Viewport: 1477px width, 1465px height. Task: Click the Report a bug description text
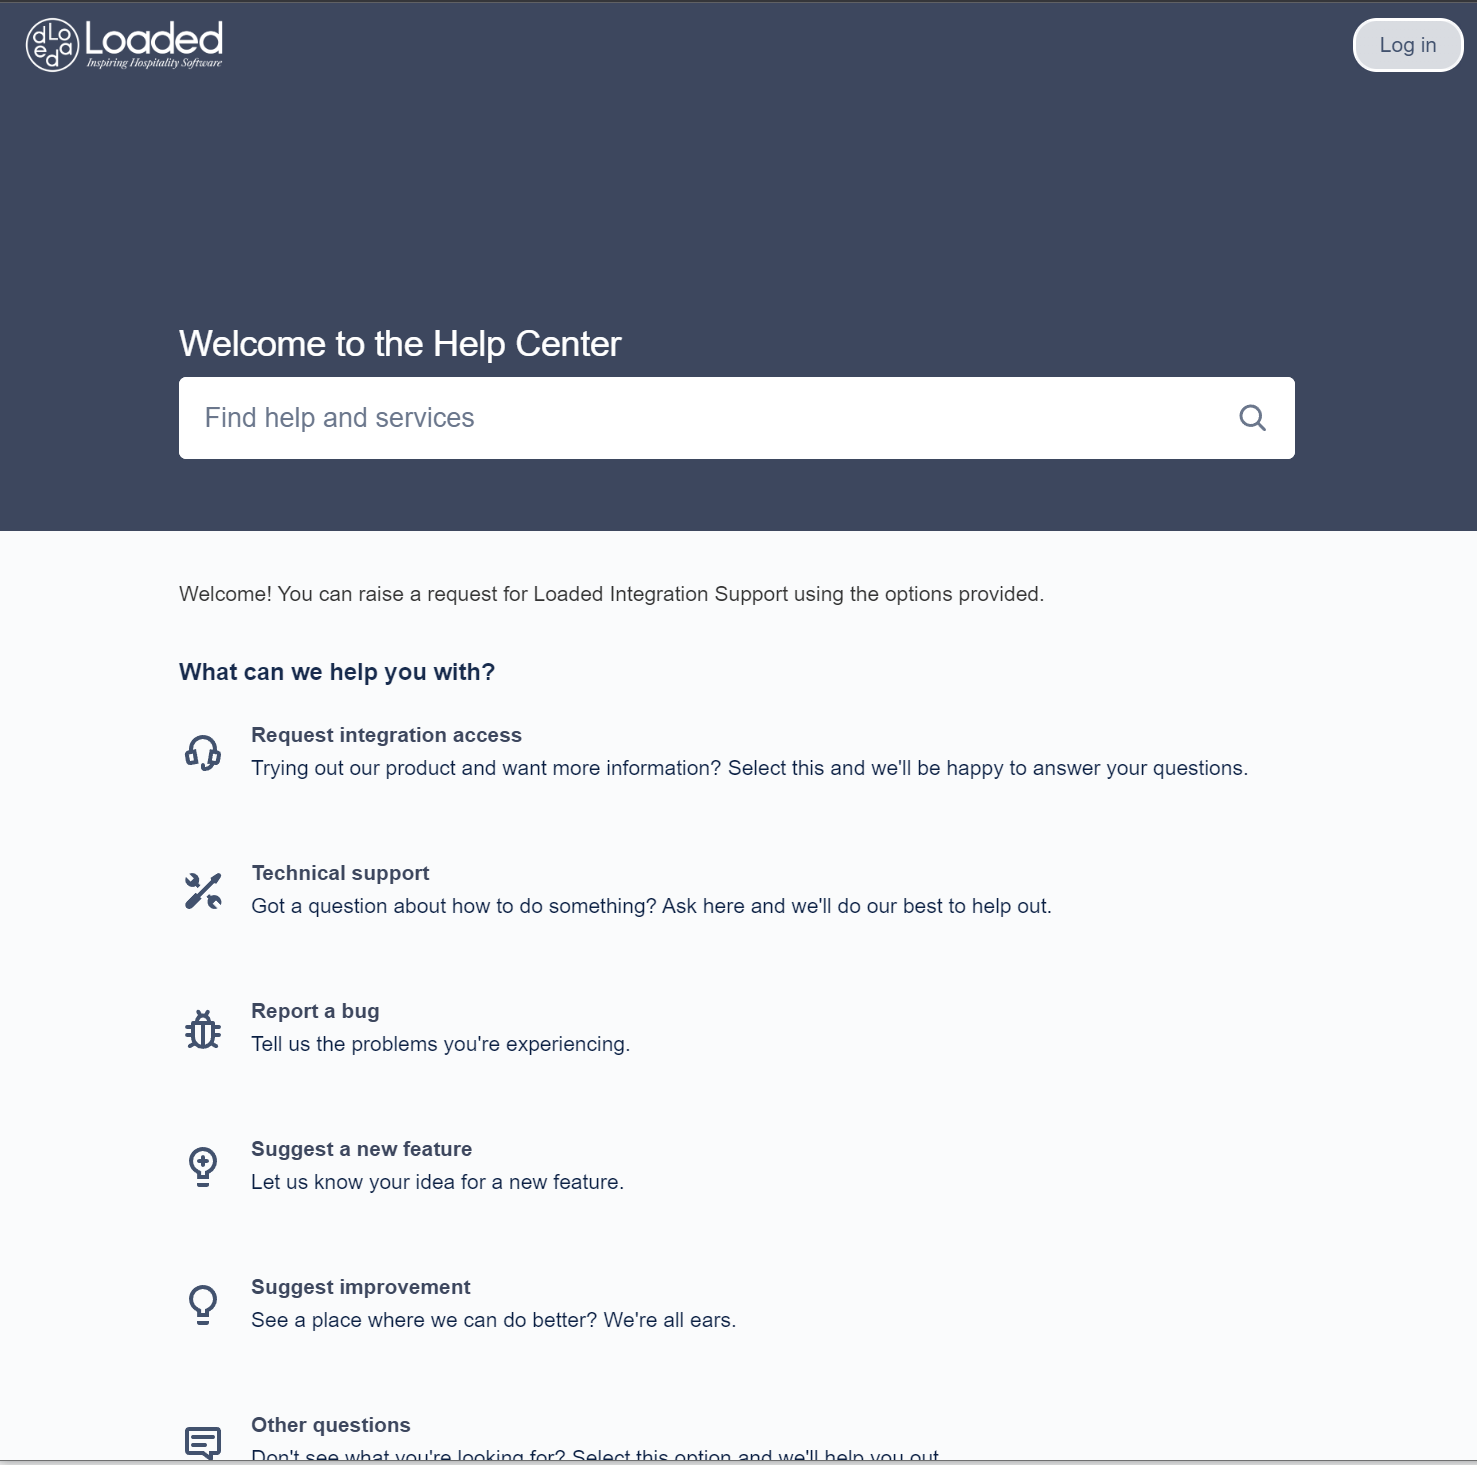tap(440, 1044)
